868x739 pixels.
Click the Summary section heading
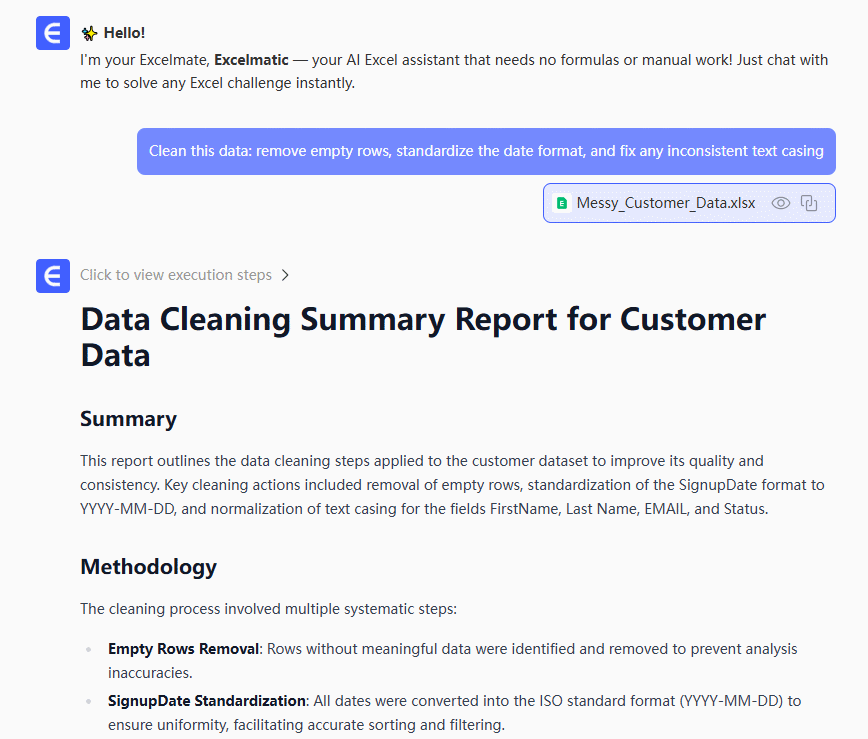128,419
